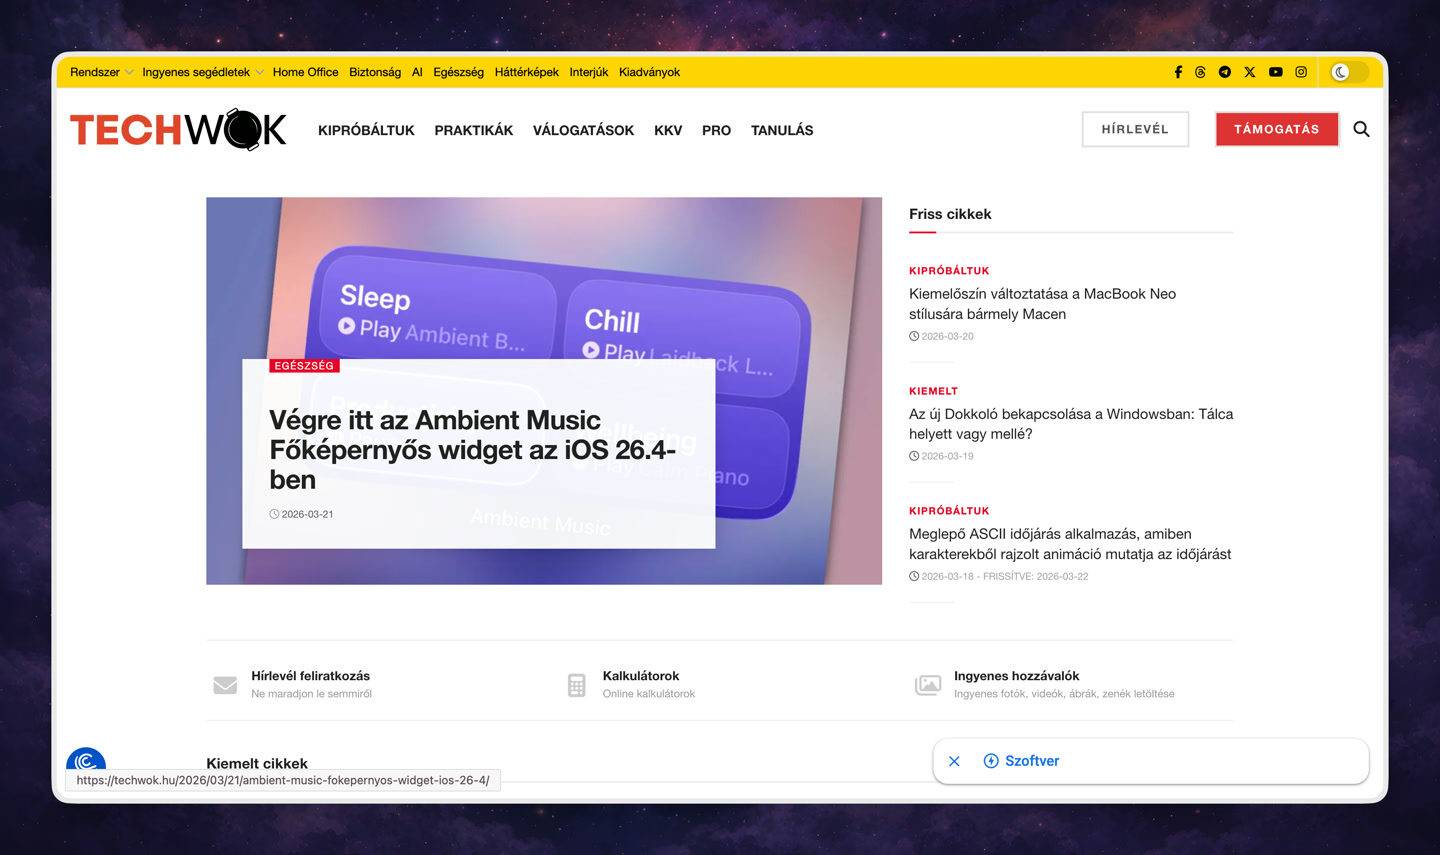Open the Kalkulátorok link
Viewport: 1440px width, 855px height.
pyautogui.click(x=641, y=676)
